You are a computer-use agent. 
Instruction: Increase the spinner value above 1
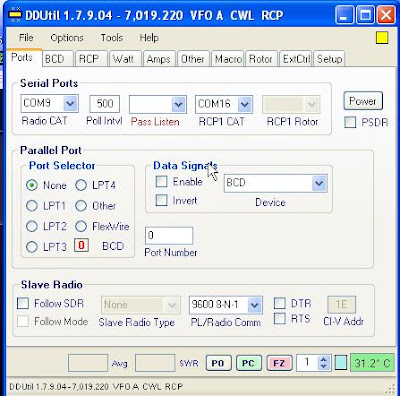323,360
